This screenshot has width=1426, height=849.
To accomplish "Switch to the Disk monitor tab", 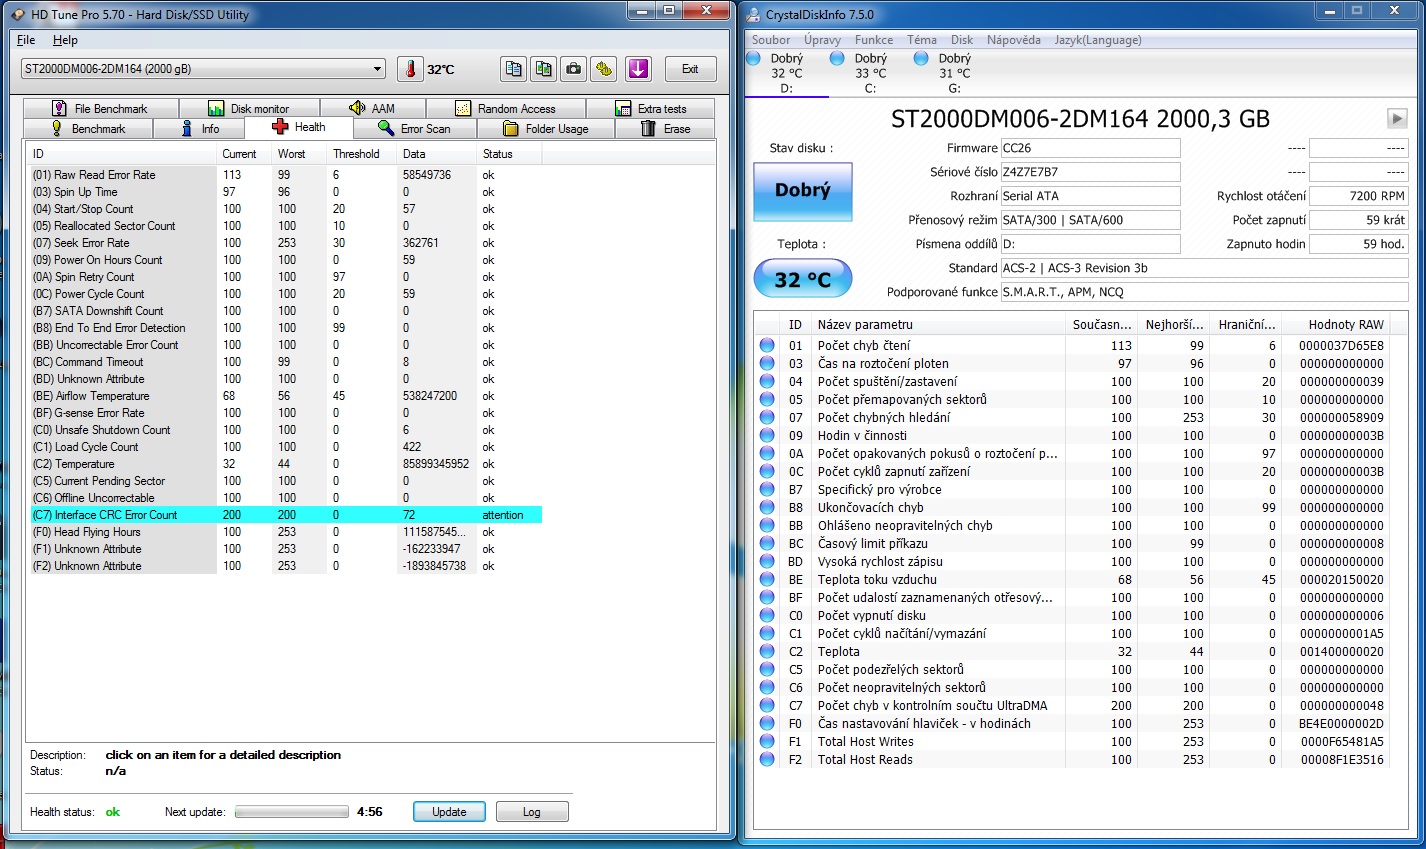I will click(249, 108).
